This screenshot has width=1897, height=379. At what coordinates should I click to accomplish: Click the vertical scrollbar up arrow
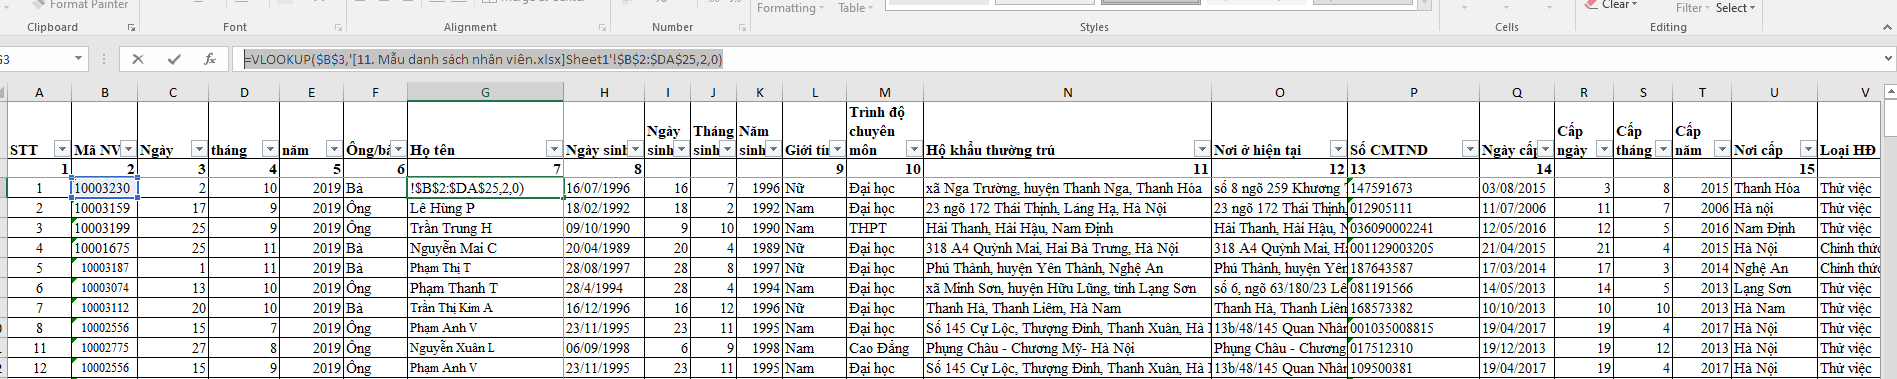tap(1890, 92)
